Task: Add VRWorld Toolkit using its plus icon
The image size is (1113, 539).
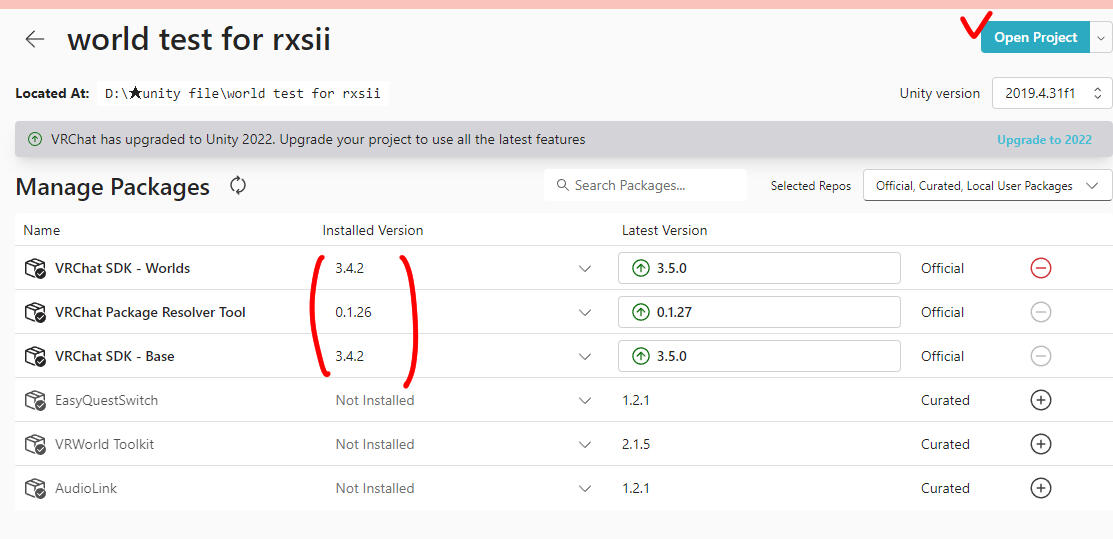Action: (x=1040, y=444)
